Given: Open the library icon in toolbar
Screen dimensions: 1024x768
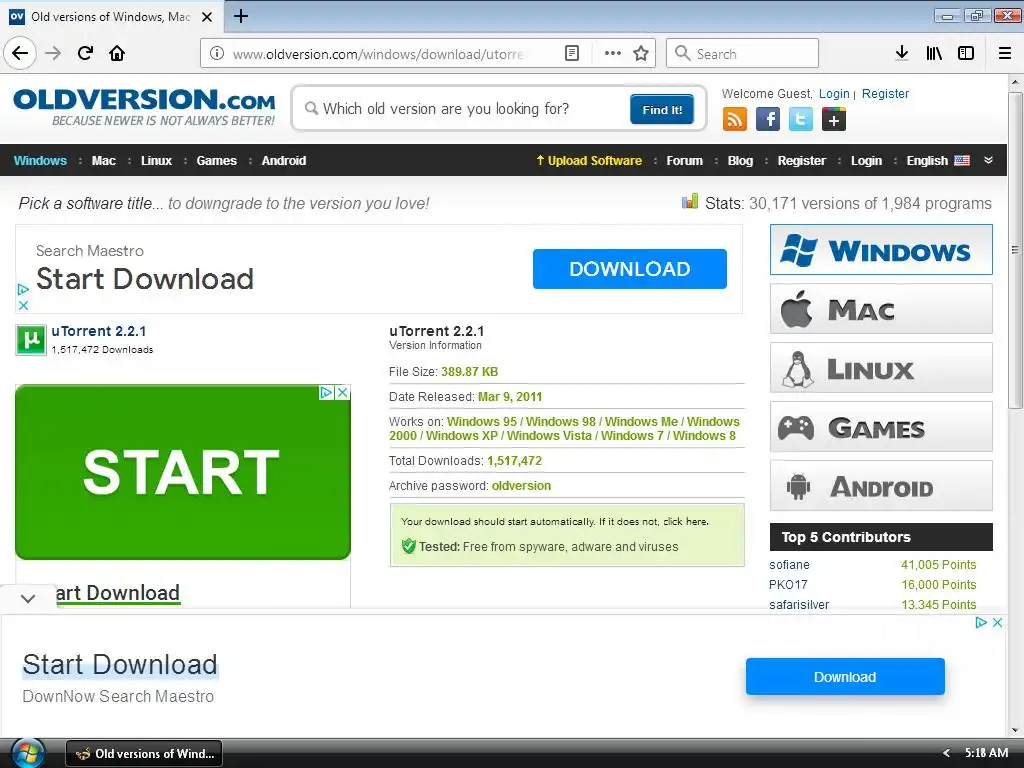Looking at the screenshot, I should [934, 53].
